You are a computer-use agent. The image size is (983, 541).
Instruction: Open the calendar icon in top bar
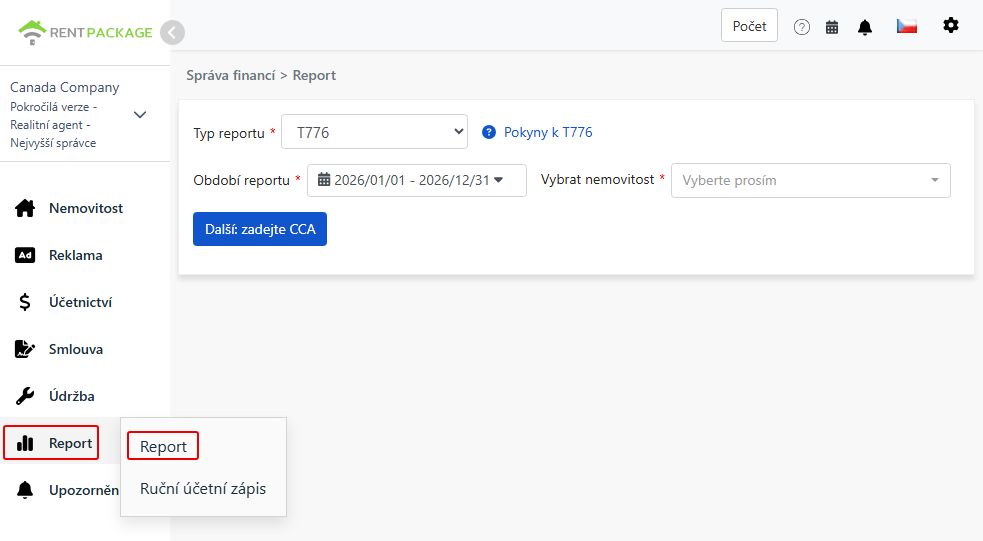pos(832,27)
